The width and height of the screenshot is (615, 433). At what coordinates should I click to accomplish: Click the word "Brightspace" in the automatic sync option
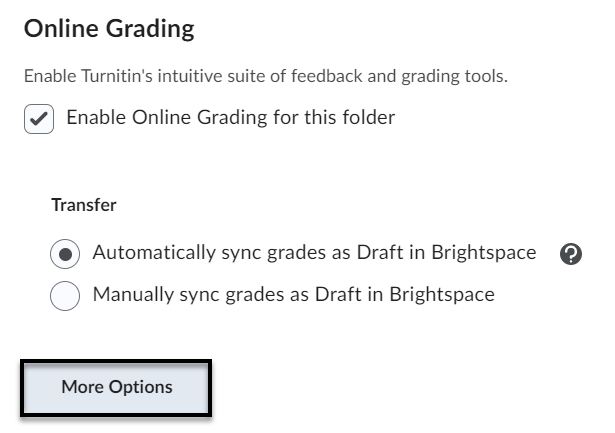pyautogui.click(x=484, y=253)
